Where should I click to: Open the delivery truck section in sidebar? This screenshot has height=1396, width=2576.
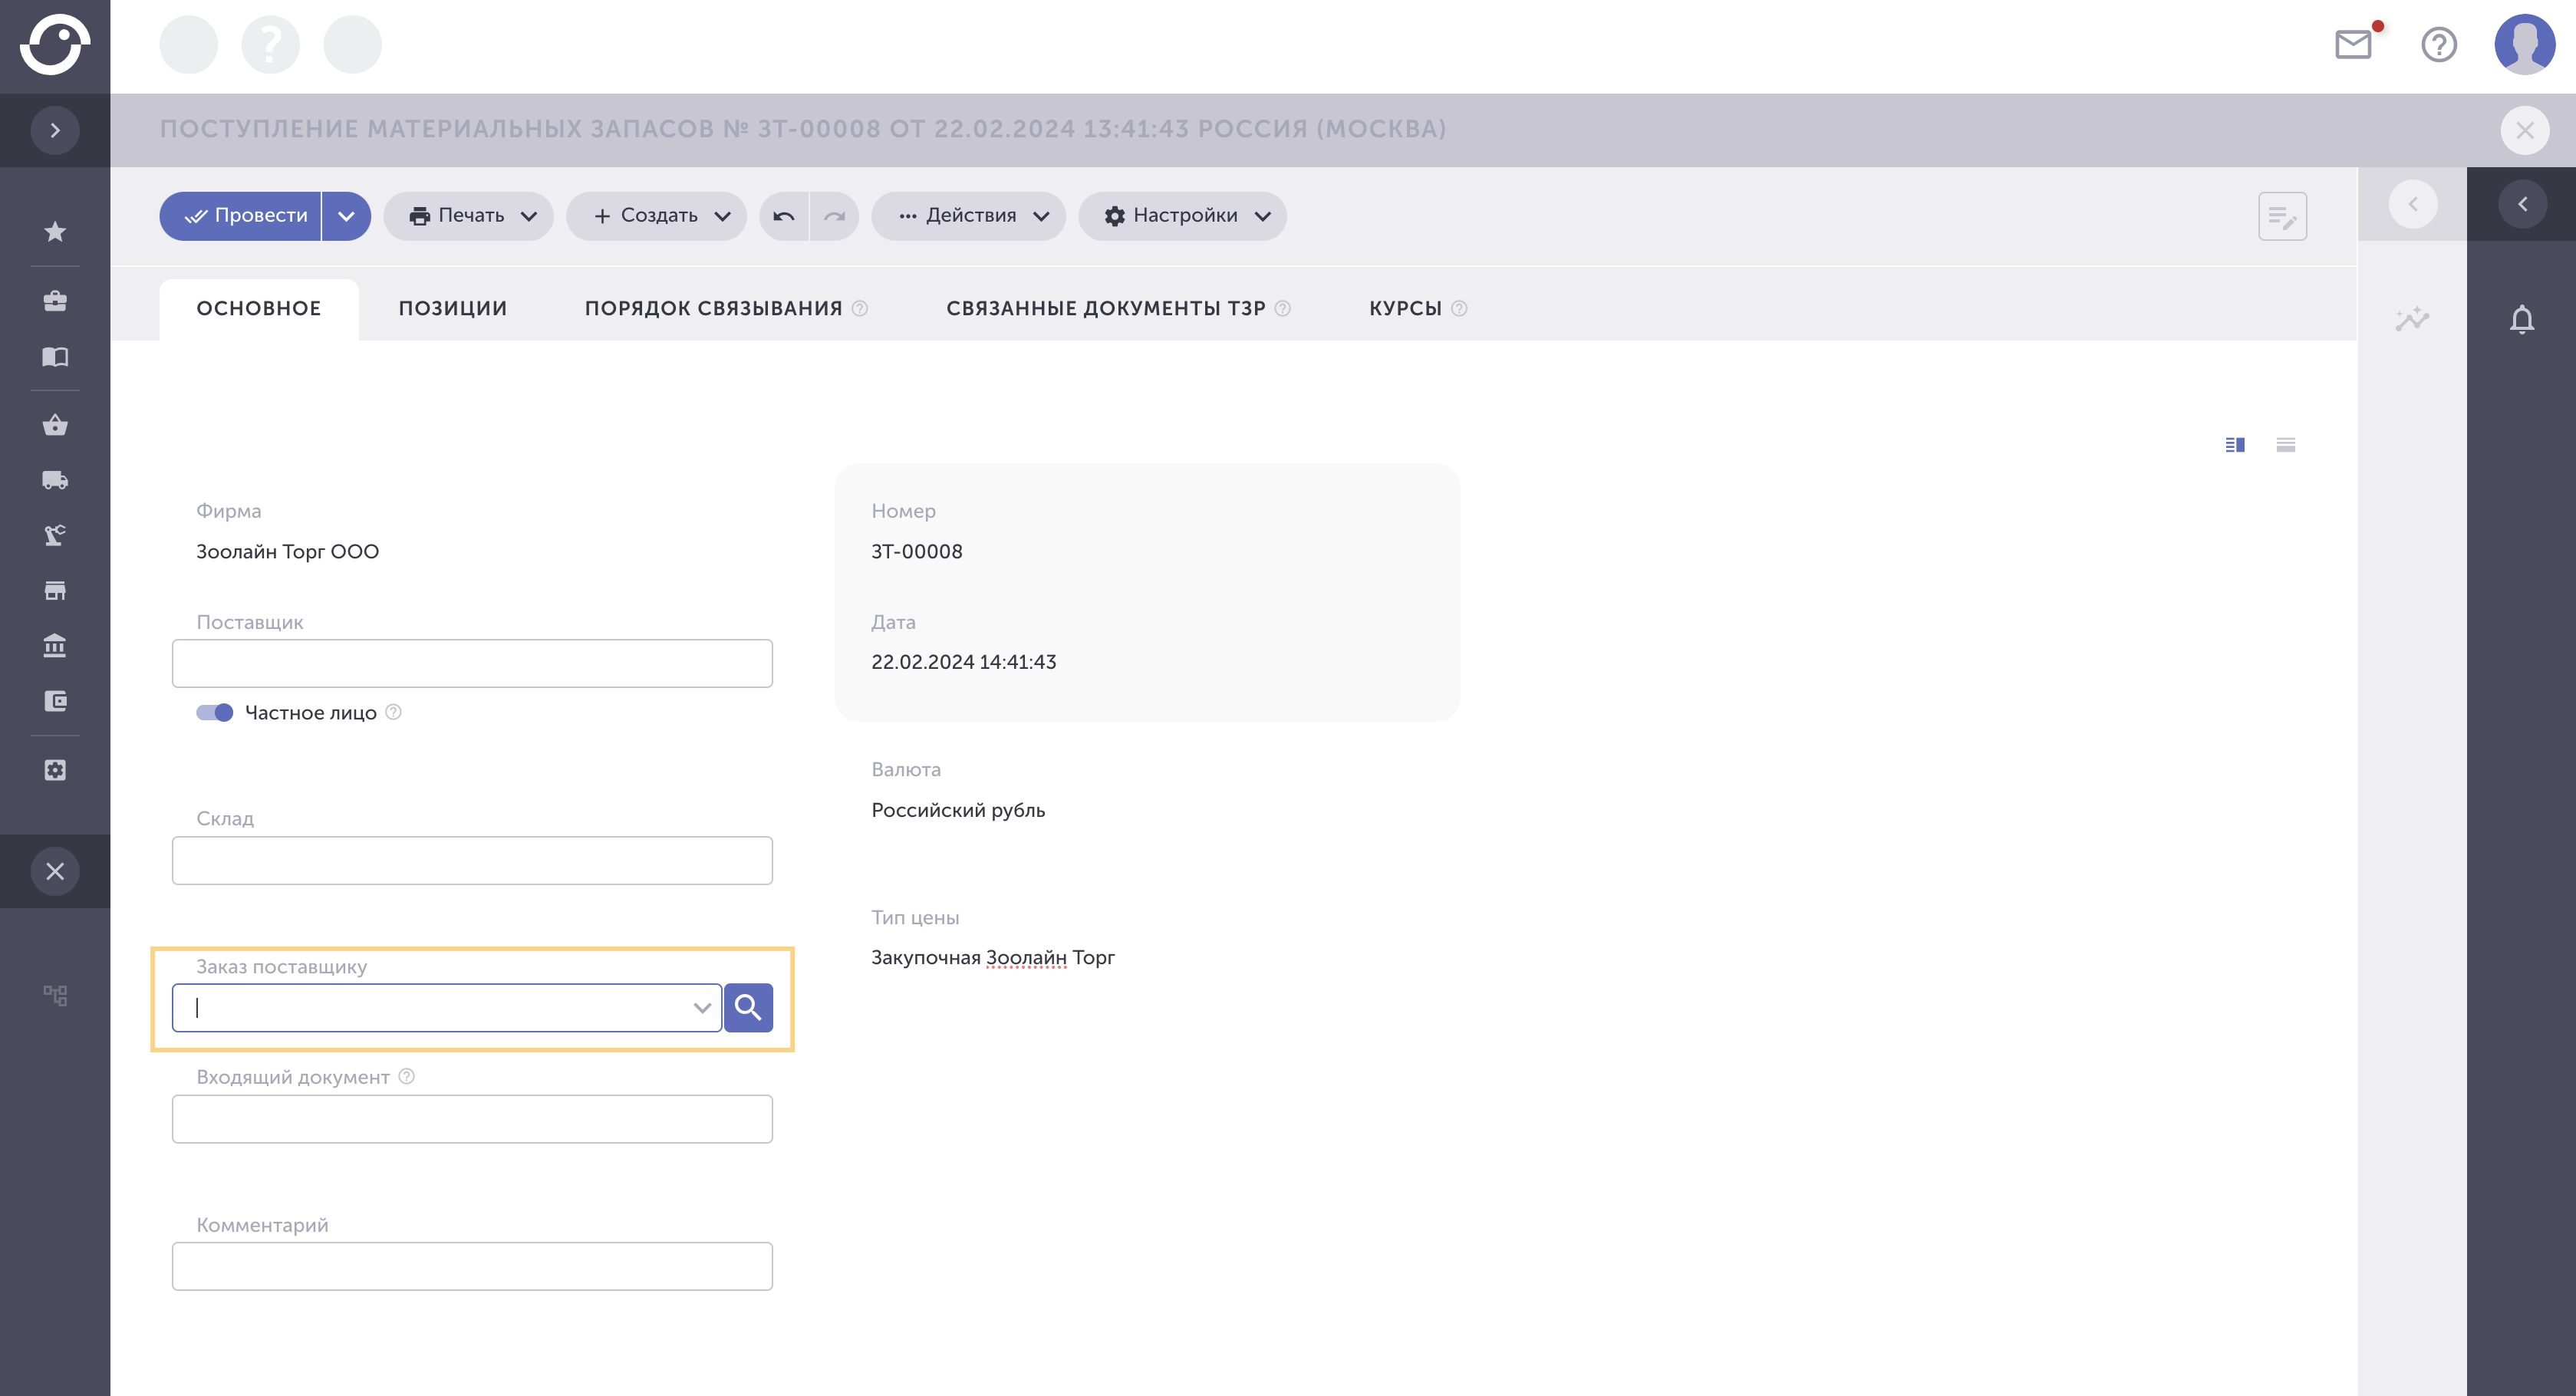(55, 480)
